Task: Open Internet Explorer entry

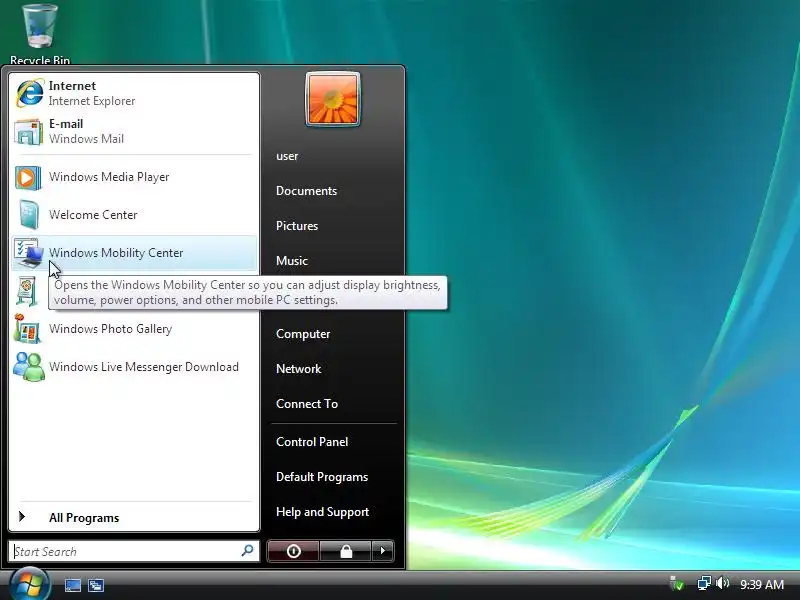Action: 134,93
